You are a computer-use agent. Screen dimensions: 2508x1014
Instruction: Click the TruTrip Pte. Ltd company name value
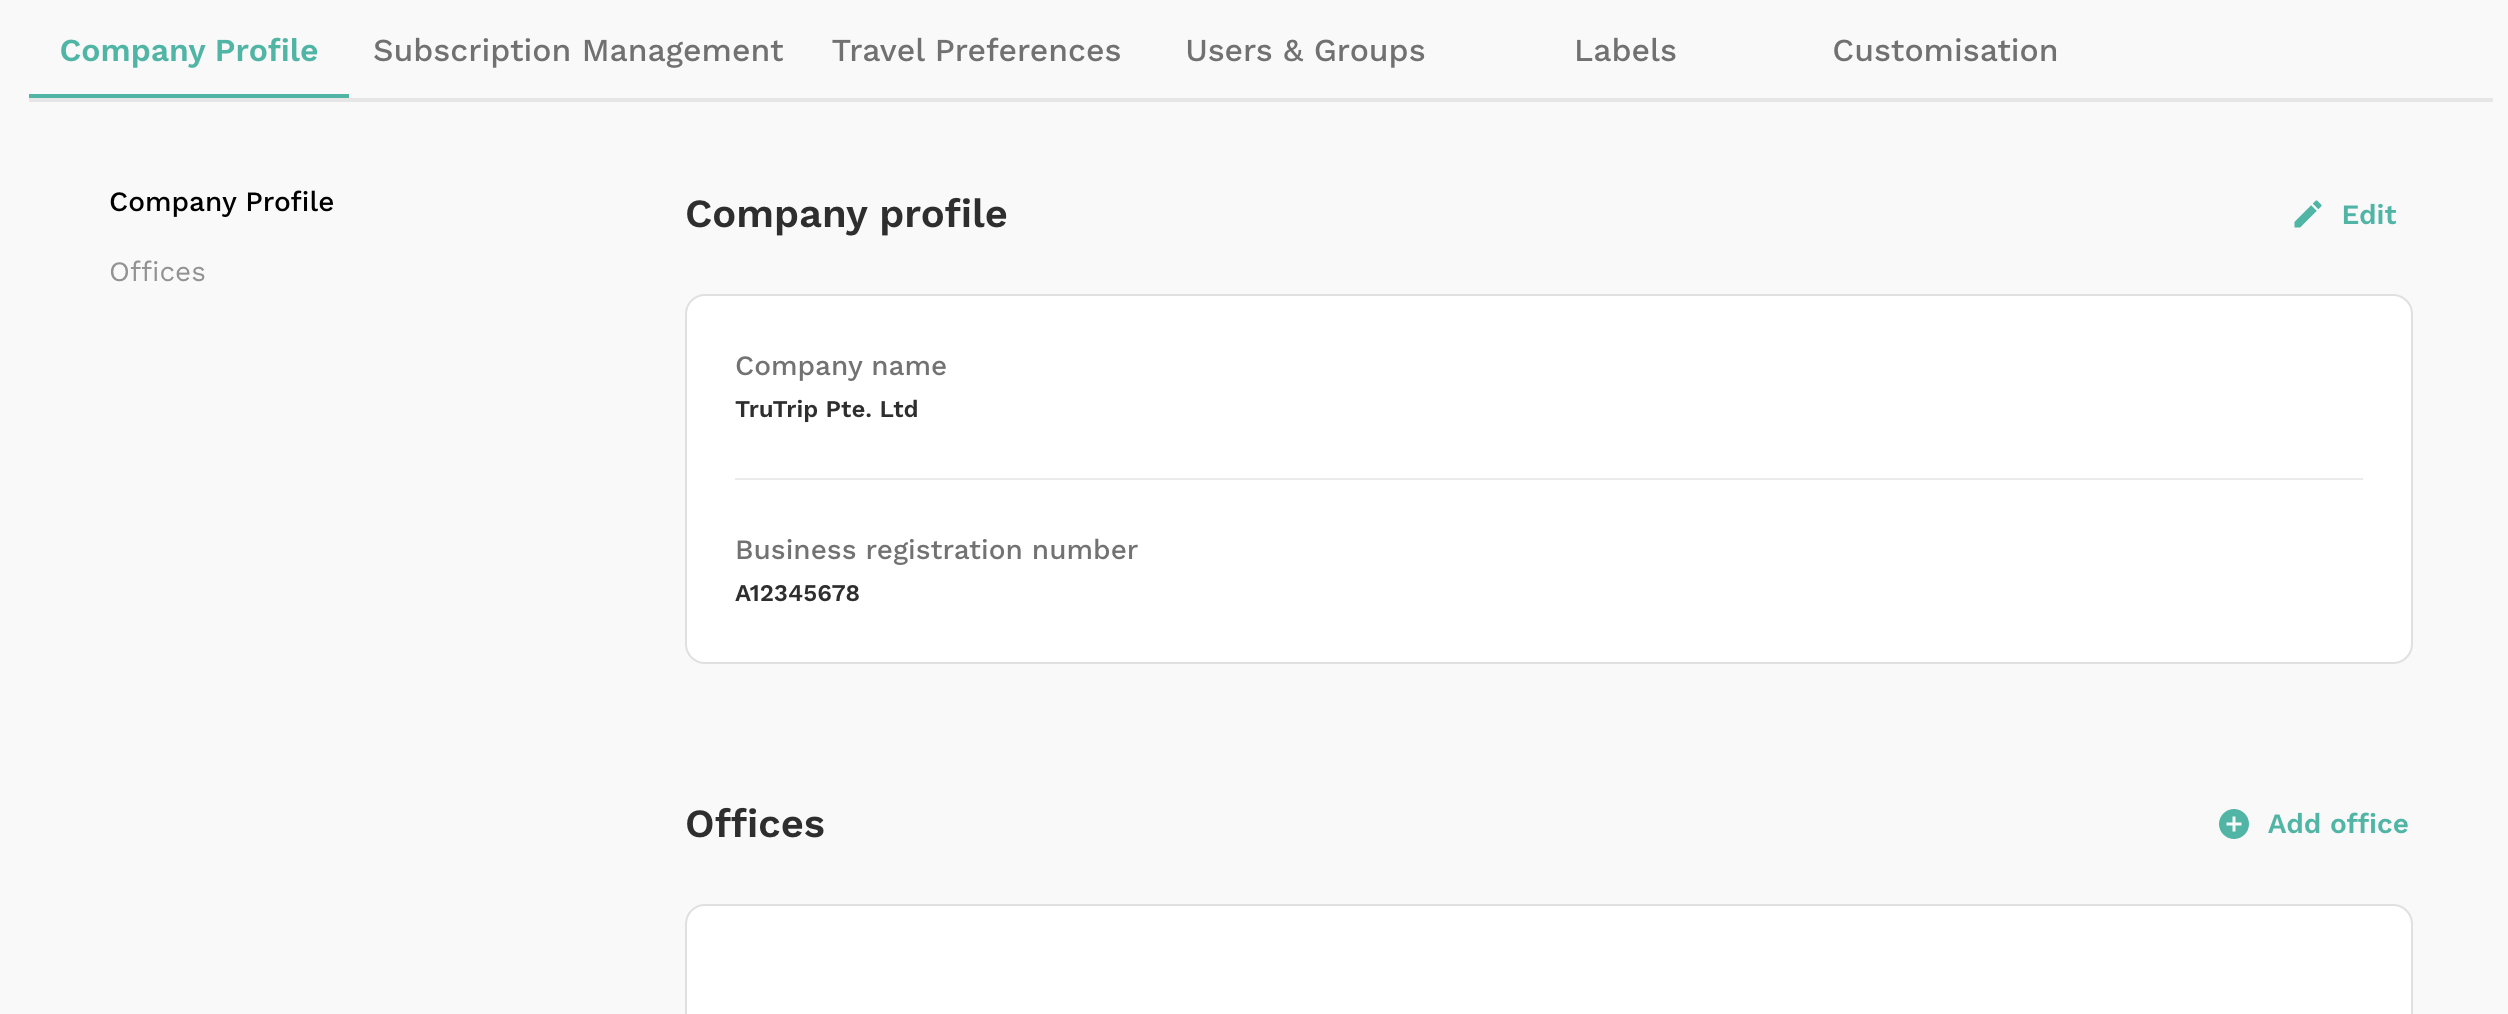[826, 409]
